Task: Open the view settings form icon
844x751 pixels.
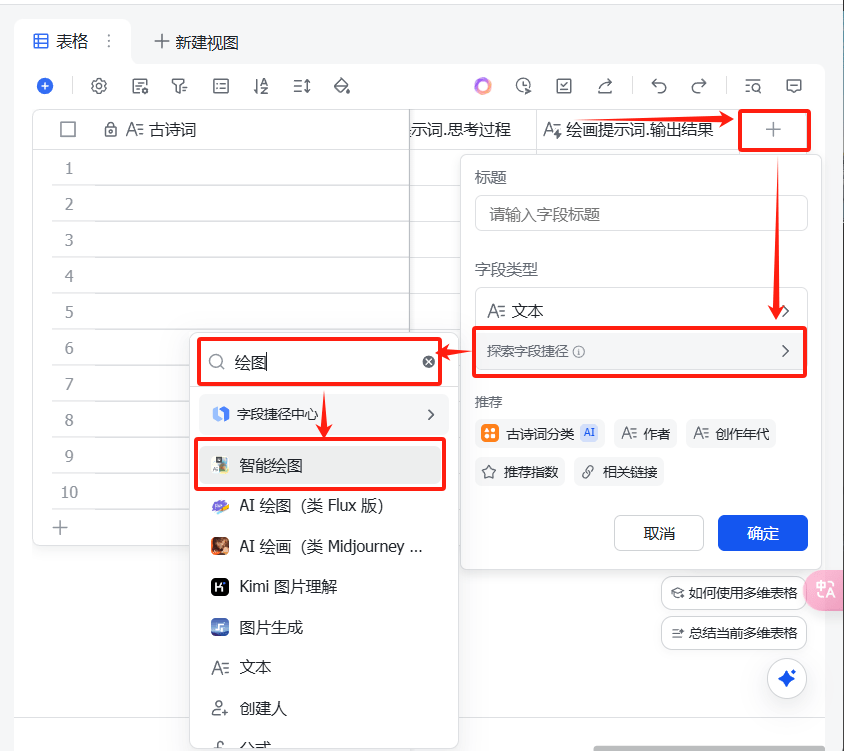Action: pyautogui.click(x=140, y=86)
